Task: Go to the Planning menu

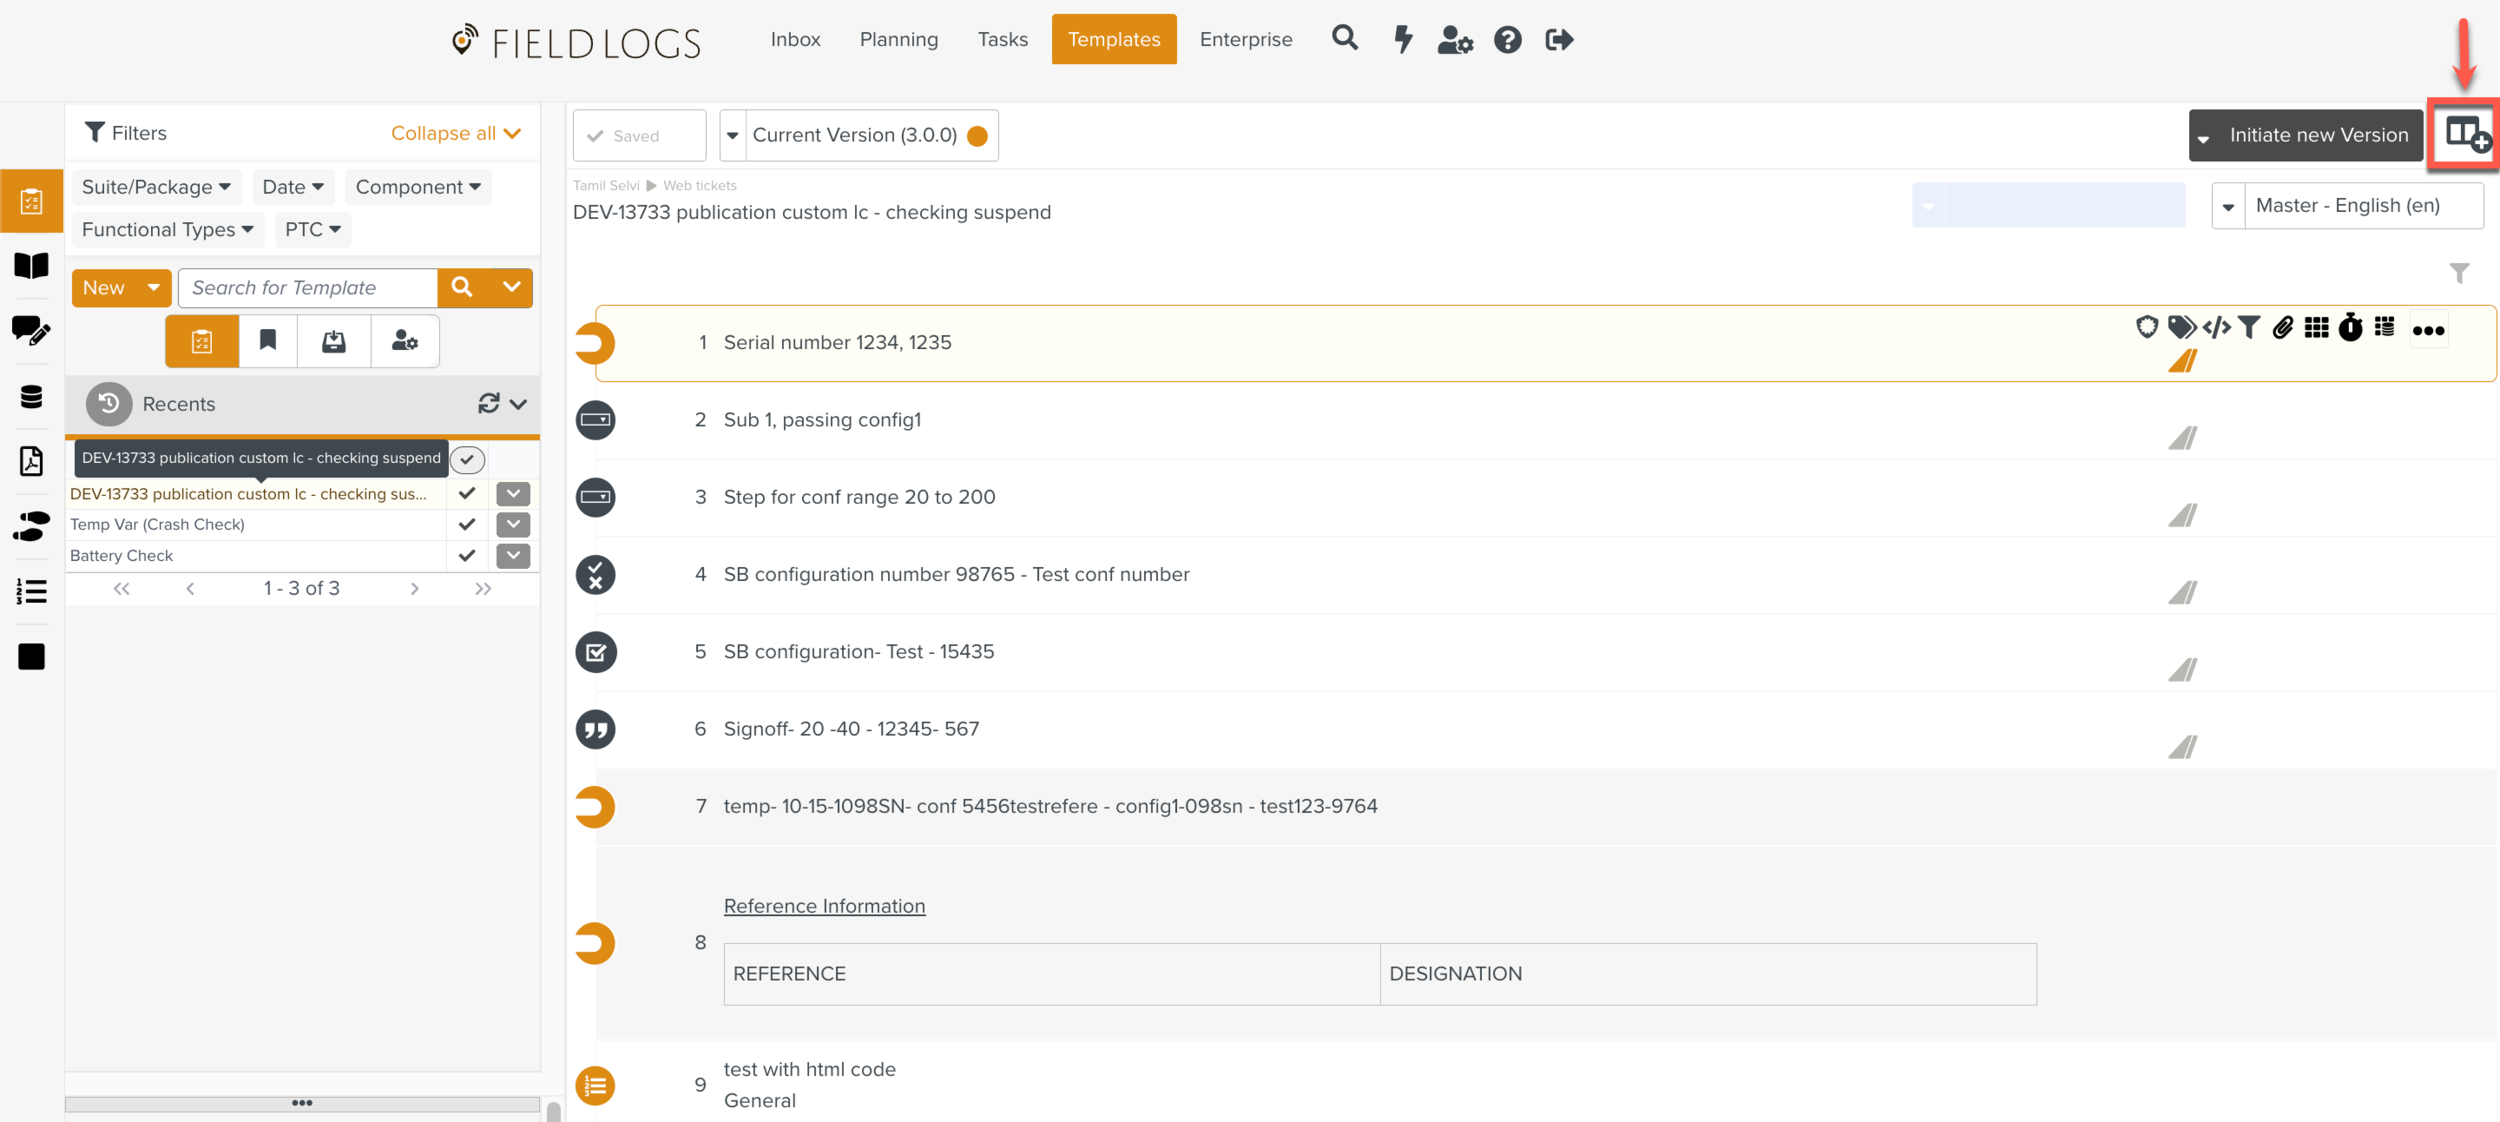Action: coord(898,40)
